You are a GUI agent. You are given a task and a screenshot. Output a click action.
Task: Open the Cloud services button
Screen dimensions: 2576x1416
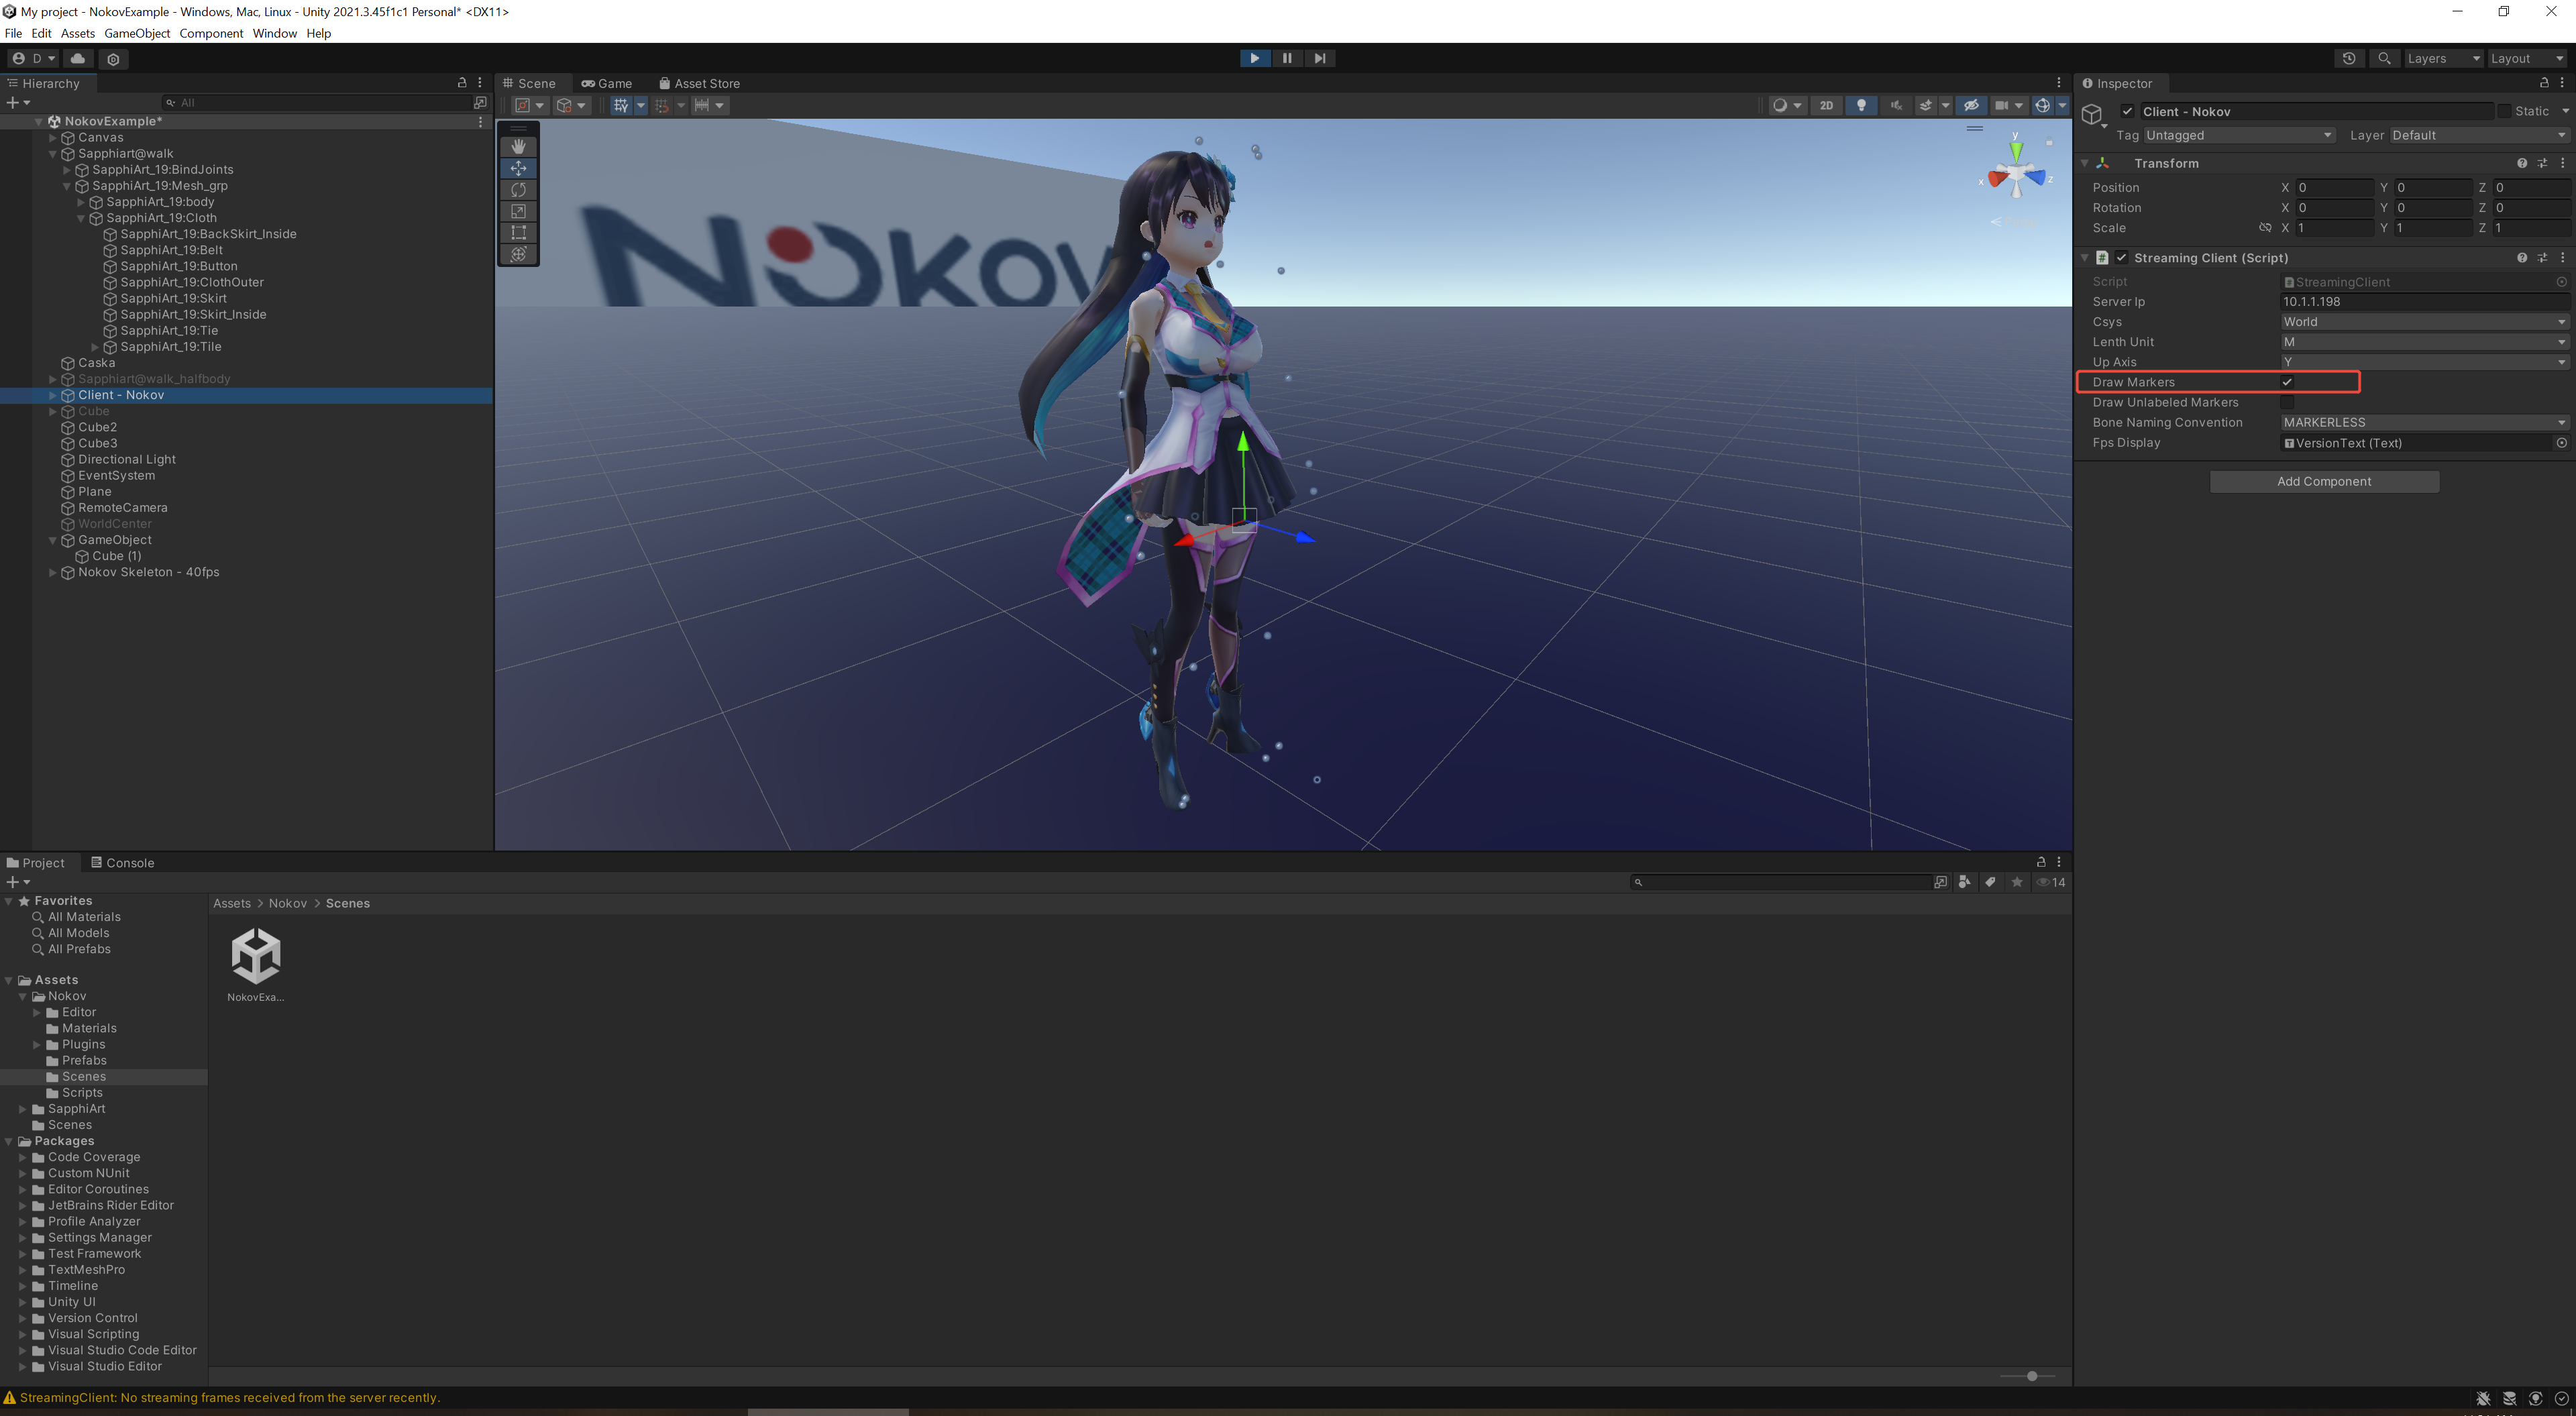coord(78,58)
